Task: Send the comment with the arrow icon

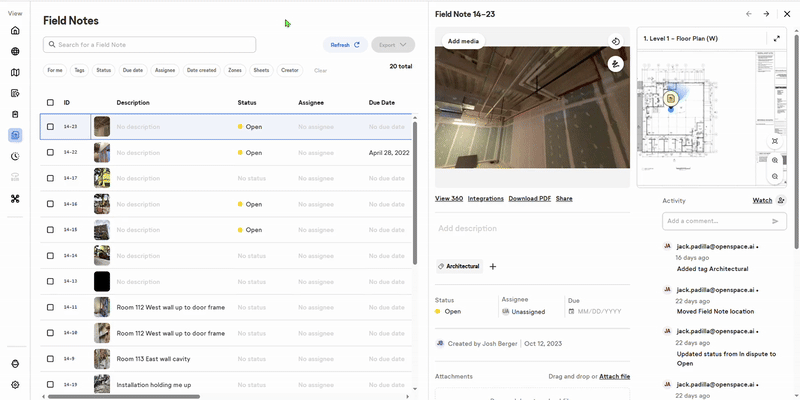Action: tap(775, 221)
